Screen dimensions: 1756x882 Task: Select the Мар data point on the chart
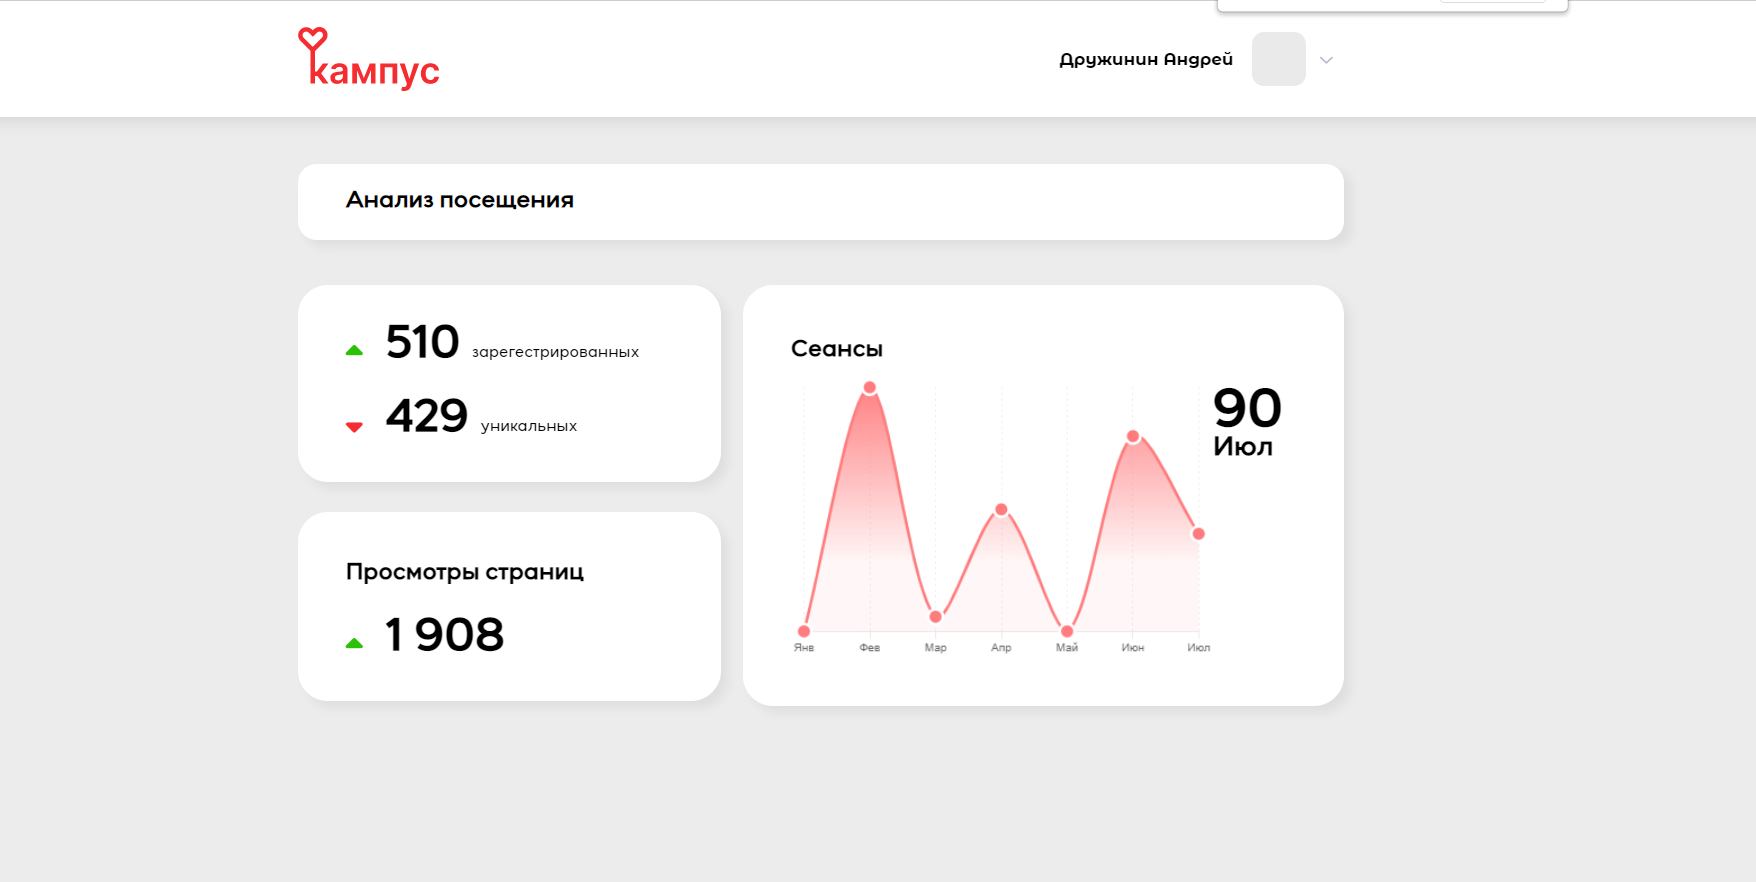tap(936, 617)
